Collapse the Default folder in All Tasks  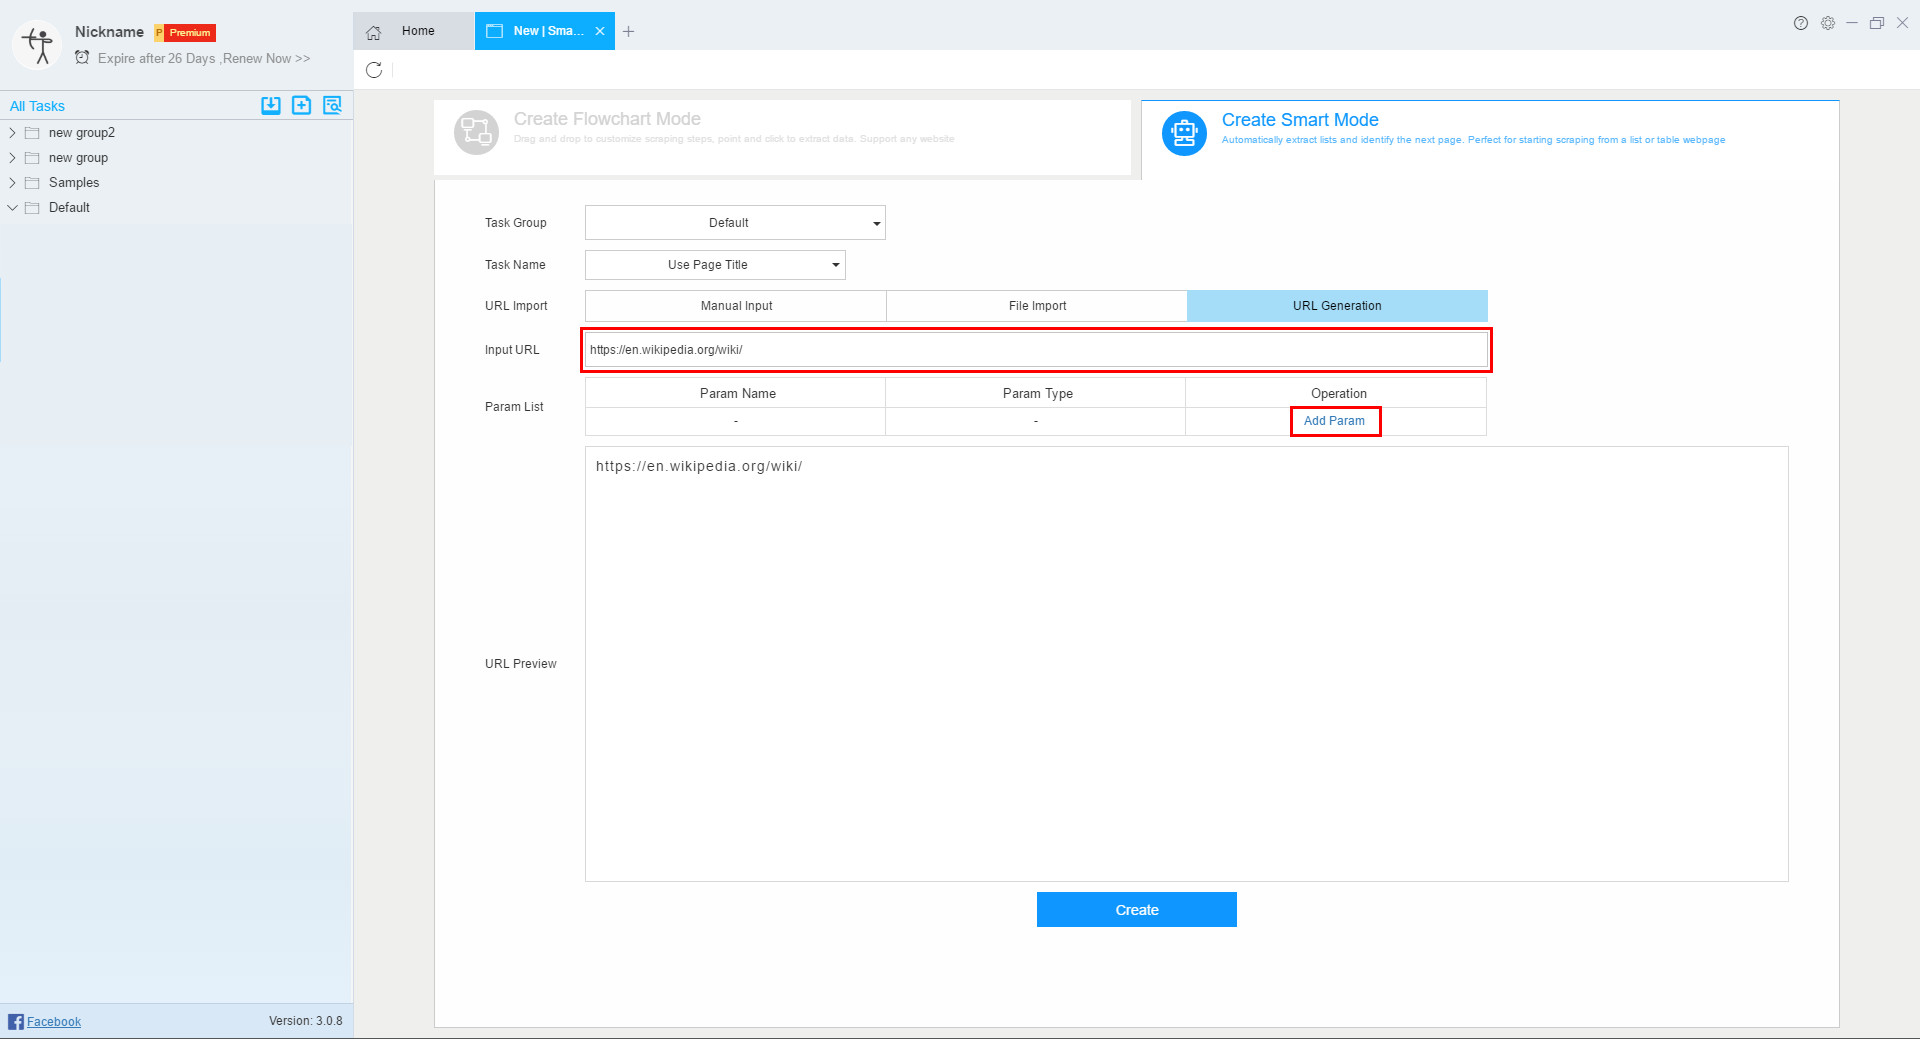tap(13, 207)
